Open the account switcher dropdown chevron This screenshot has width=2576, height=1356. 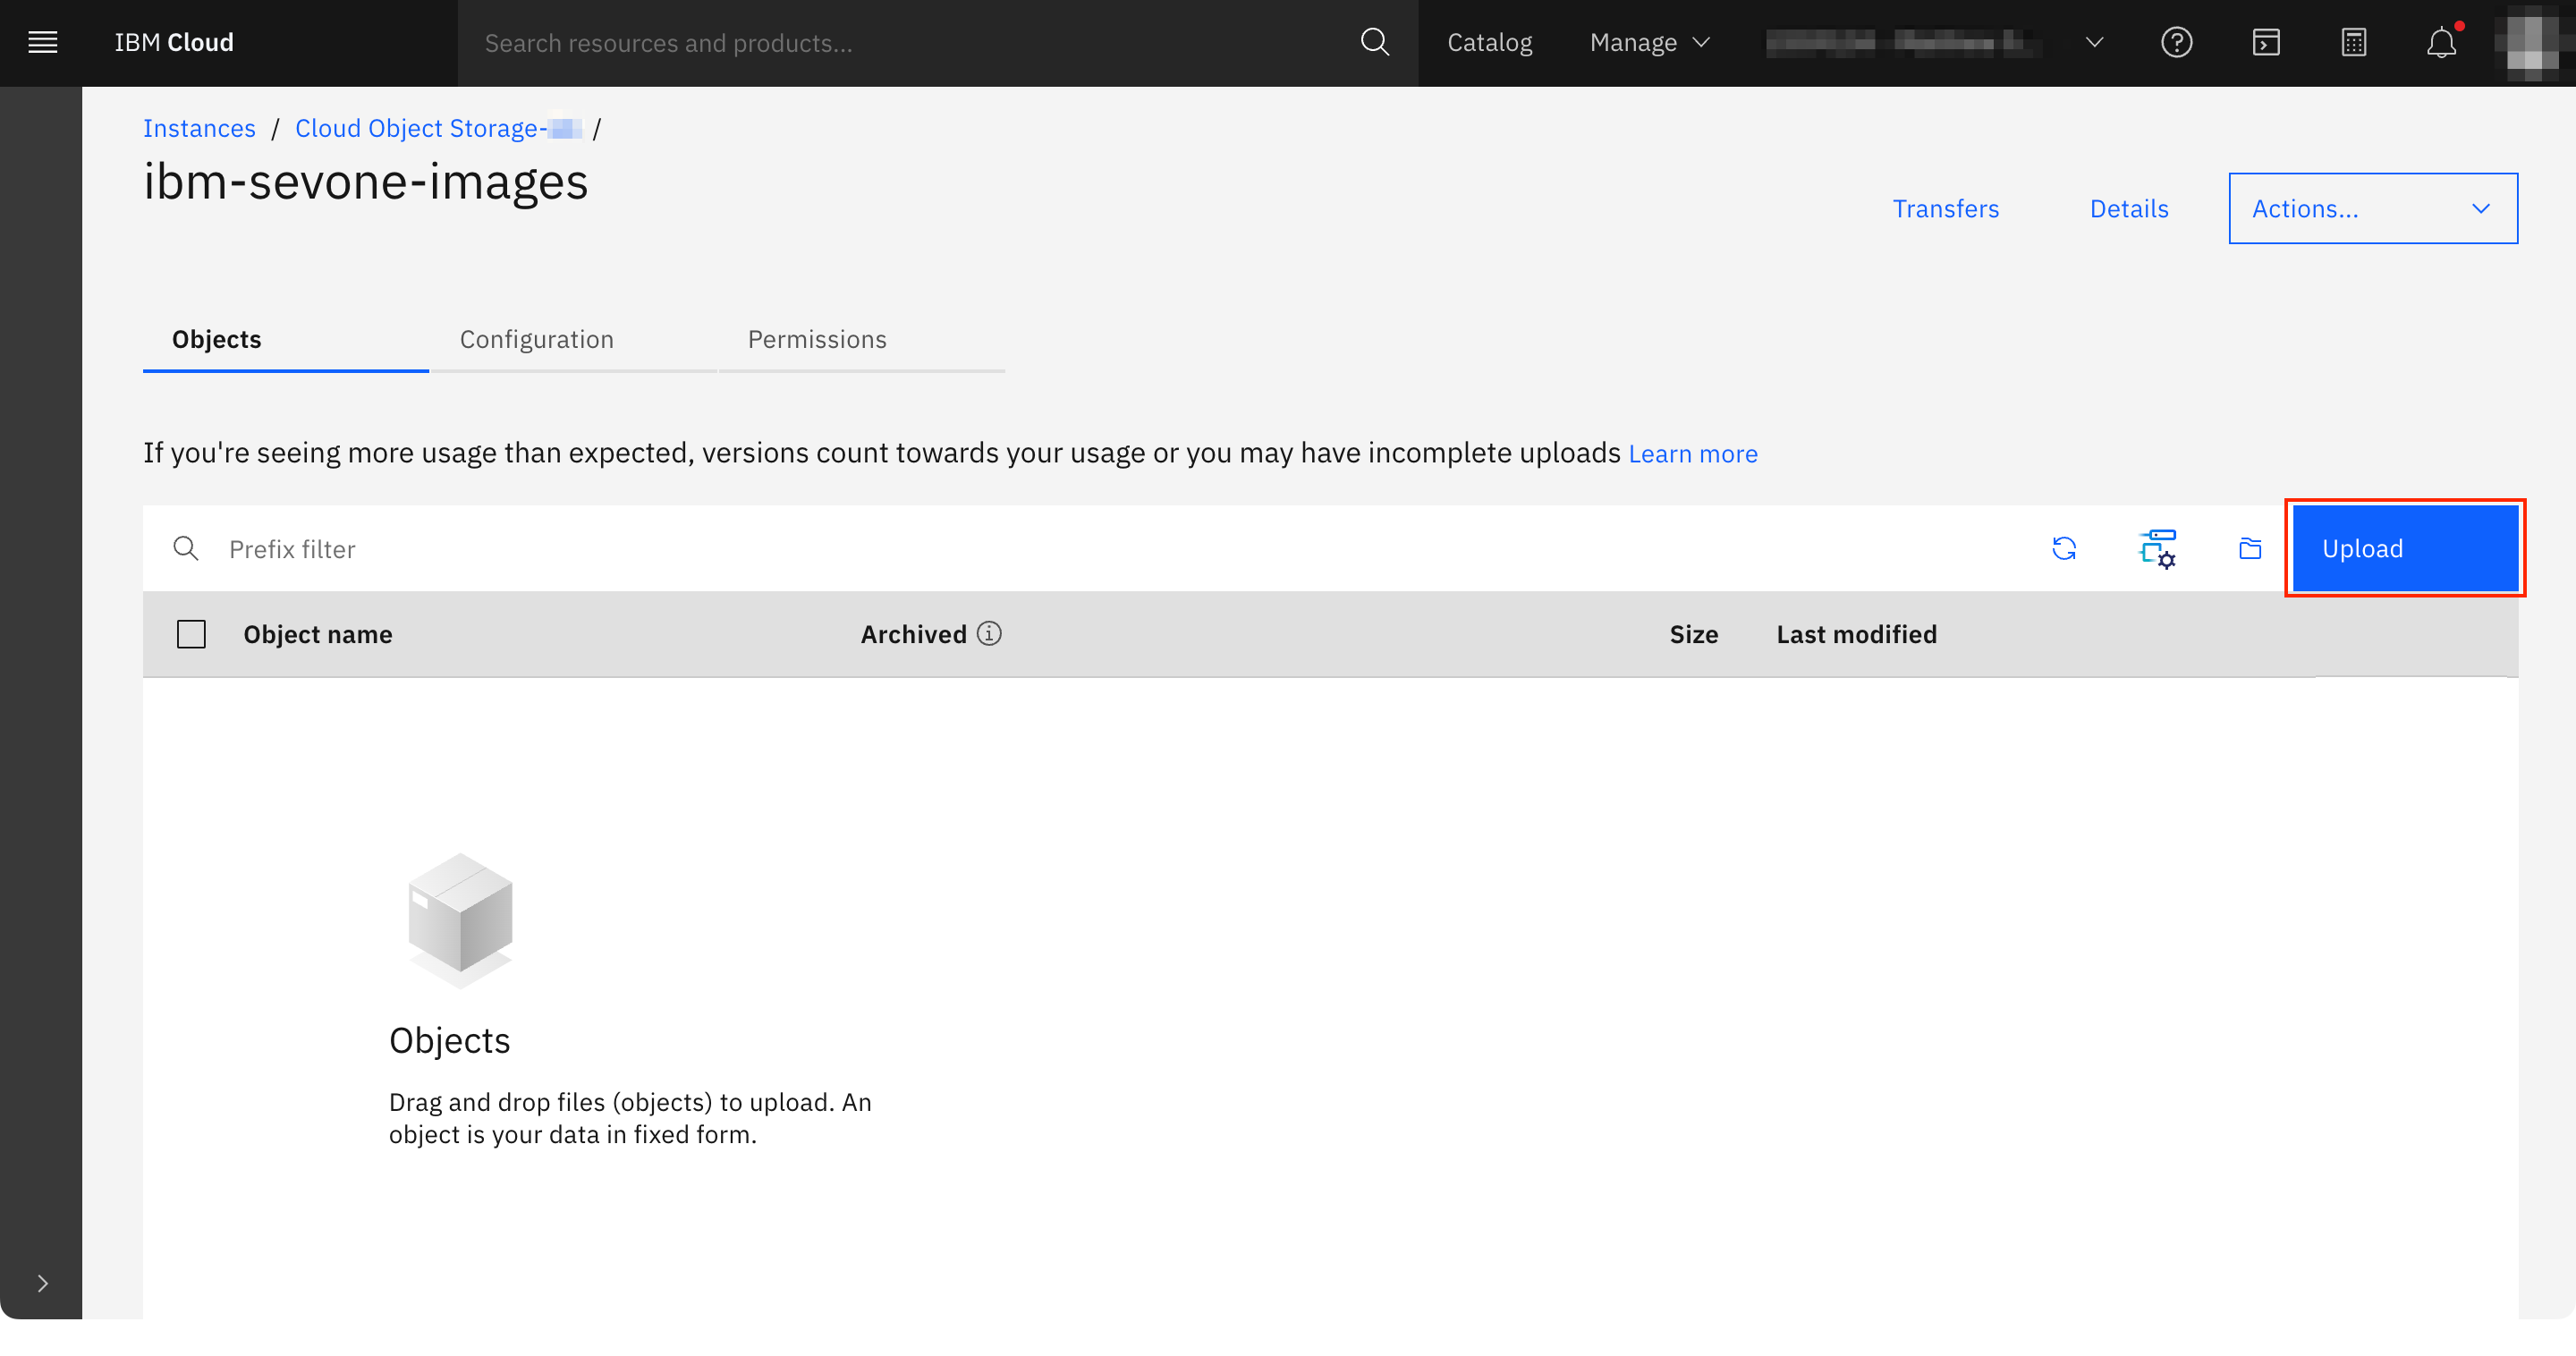click(x=2094, y=42)
